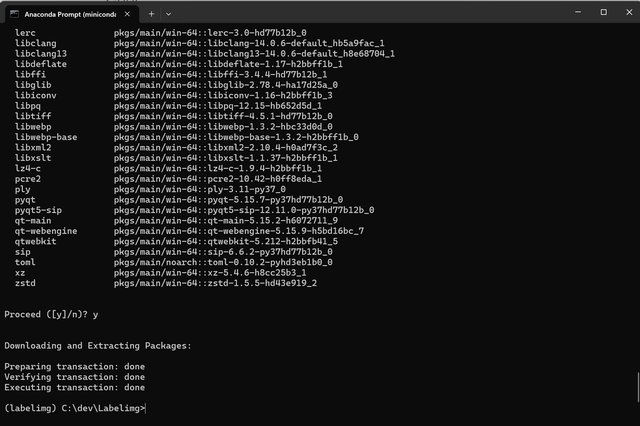Click the 'xz' package name

coord(20,273)
